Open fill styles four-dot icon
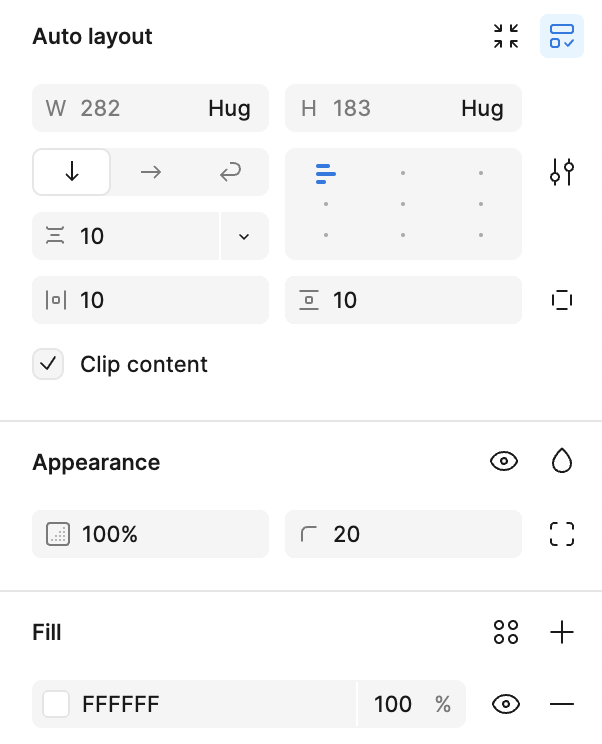The width and height of the screenshot is (602, 744). 506,632
